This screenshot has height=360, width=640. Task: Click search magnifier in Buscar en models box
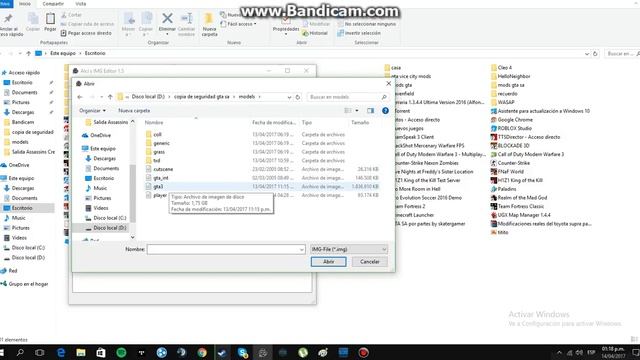(x=384, y=97)
